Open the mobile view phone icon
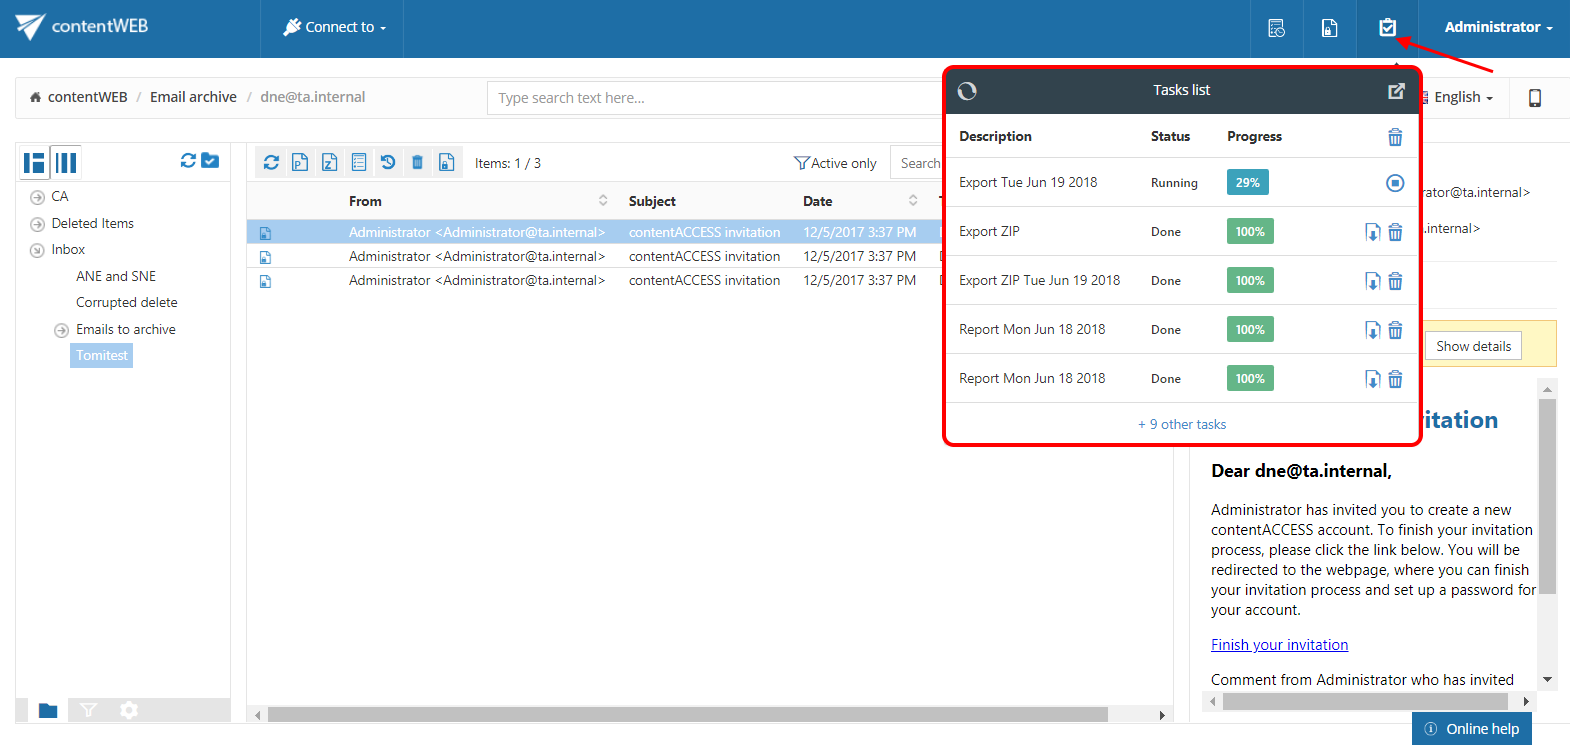 [1535, 98]
